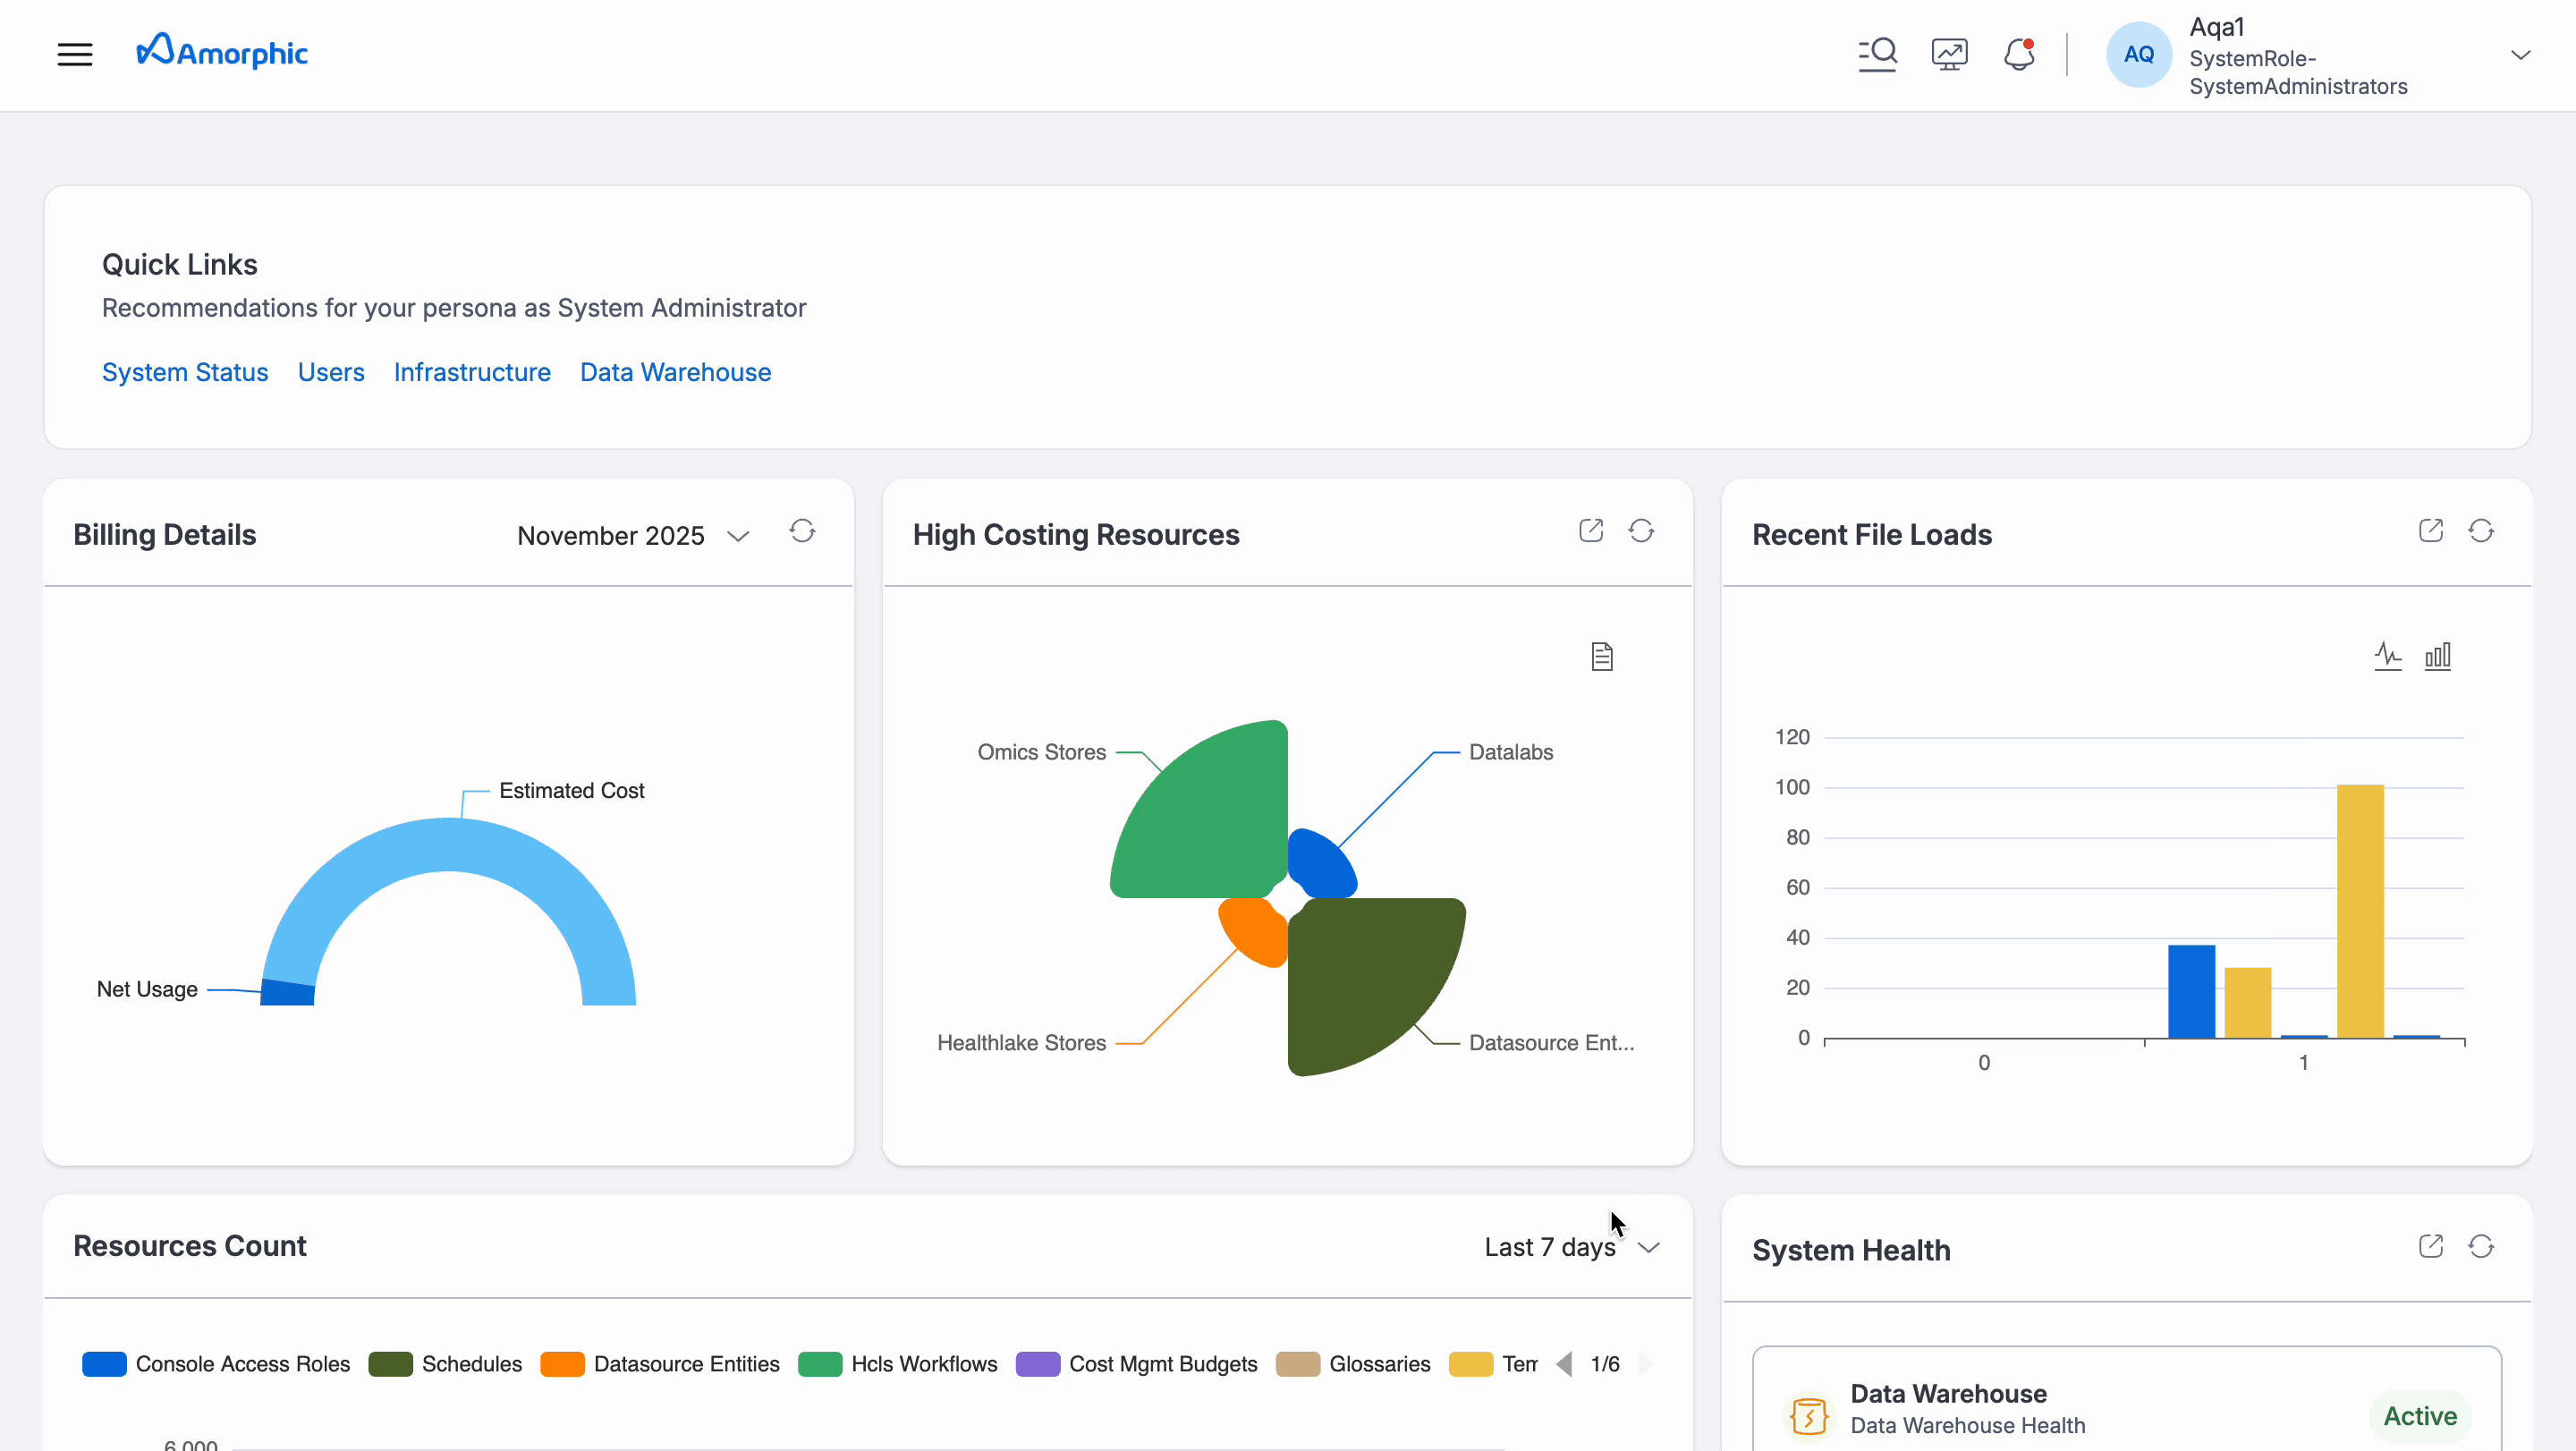Open the hamburger navigation menu
This screenshot has width=2576, height=1451.
click(75, 54)
